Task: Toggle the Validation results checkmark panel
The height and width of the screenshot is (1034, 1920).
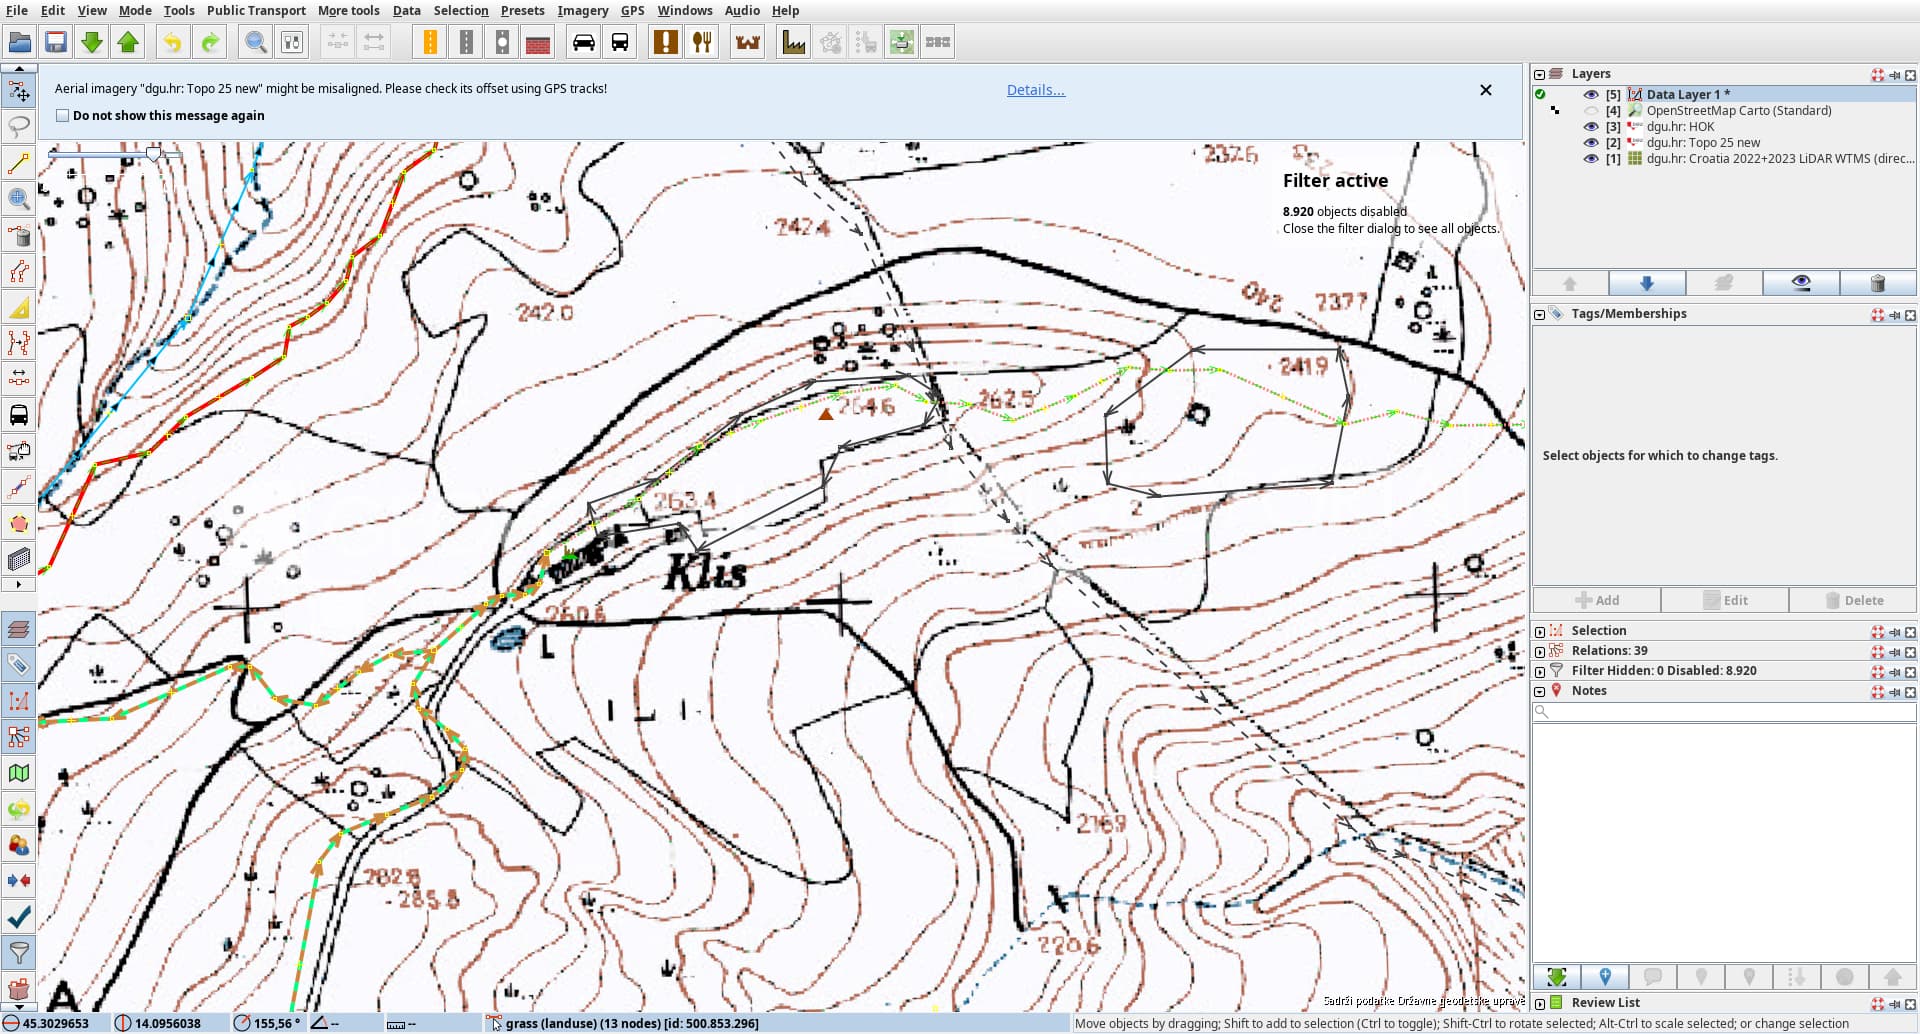Action: (19, 917)
